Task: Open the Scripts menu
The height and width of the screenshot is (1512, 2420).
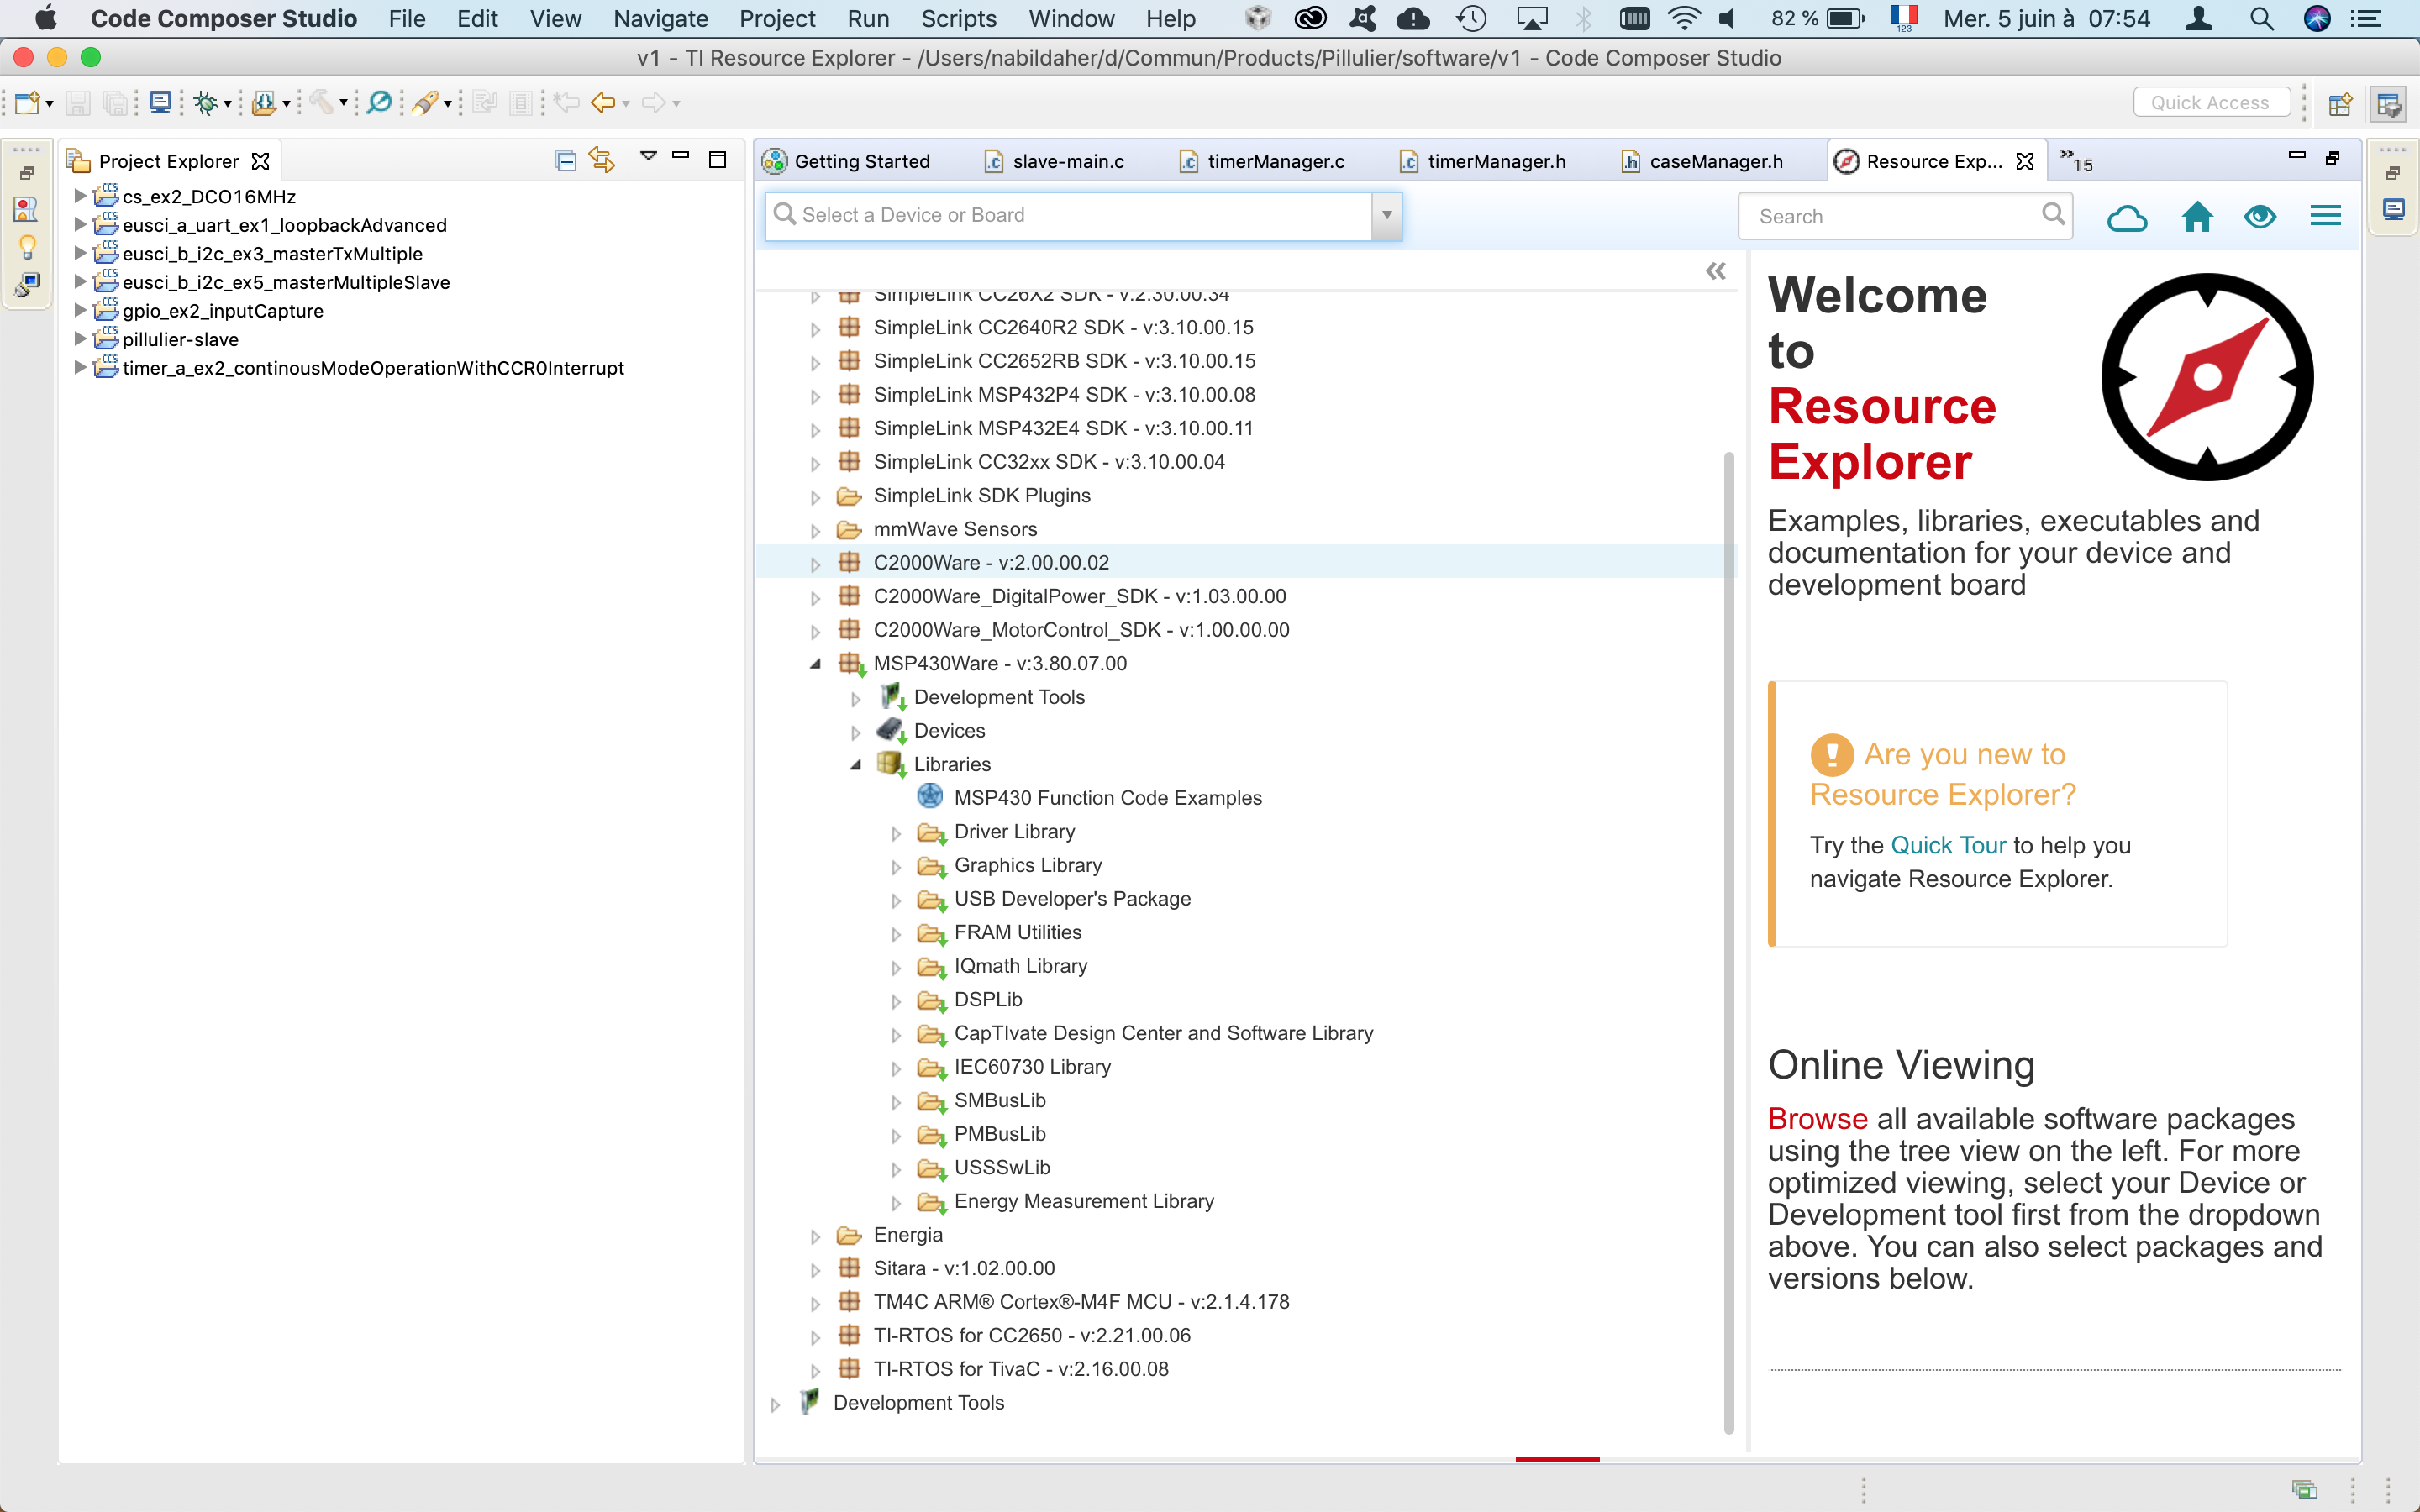Action: [958, 19]
